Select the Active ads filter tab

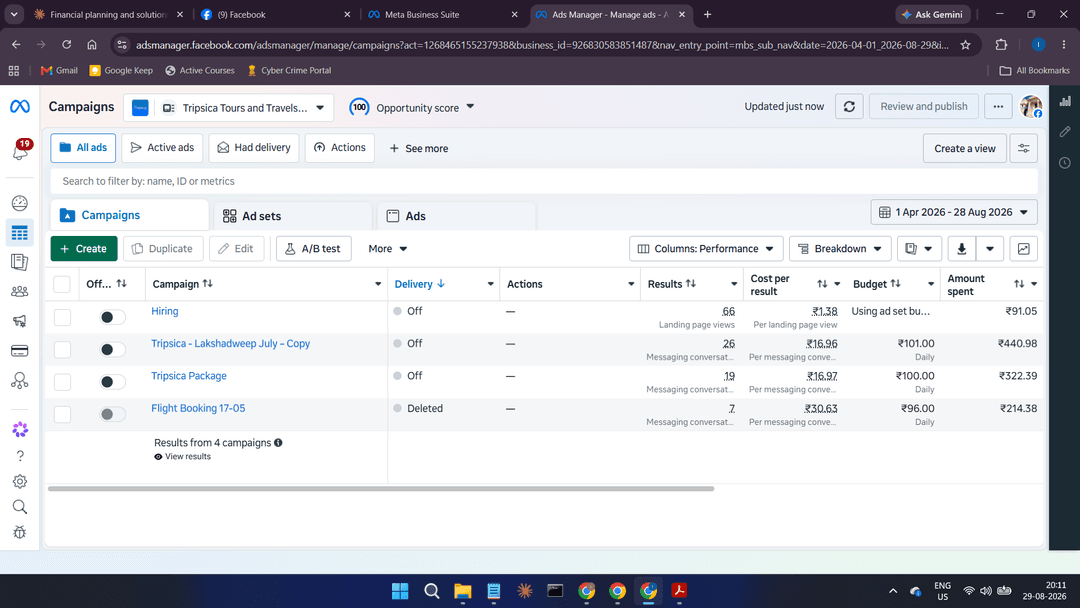point(163,148)
